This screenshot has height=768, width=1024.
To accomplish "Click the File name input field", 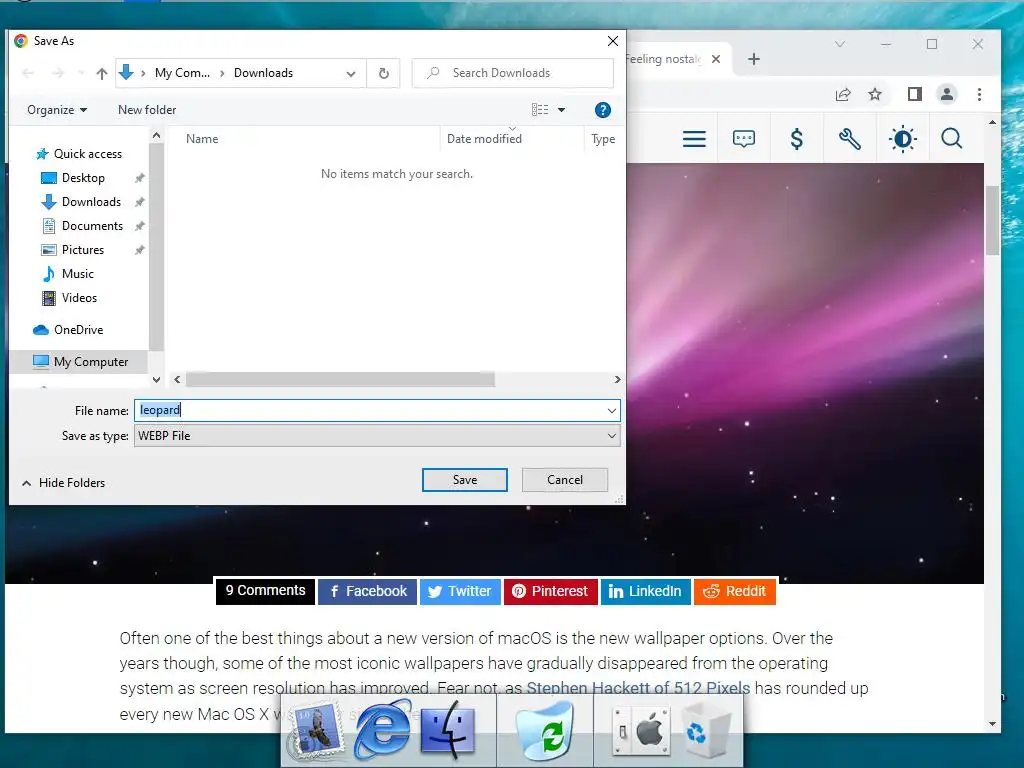I will tap(371, 410).
